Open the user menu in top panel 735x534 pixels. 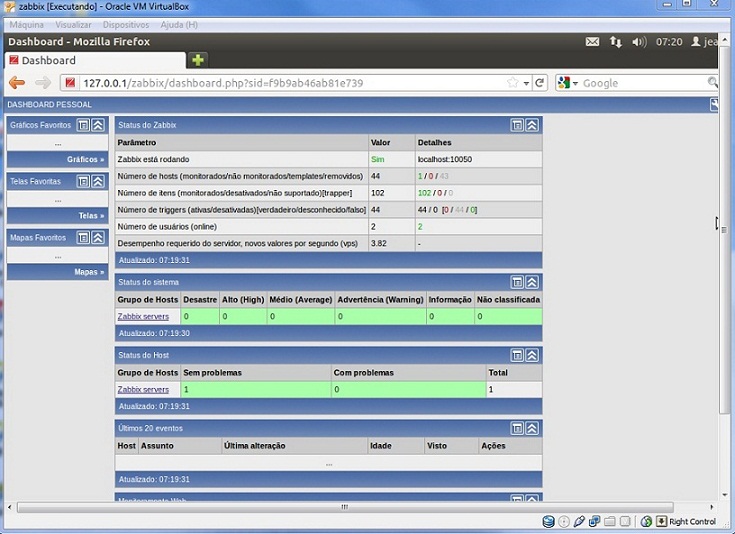tap(705, 42)
